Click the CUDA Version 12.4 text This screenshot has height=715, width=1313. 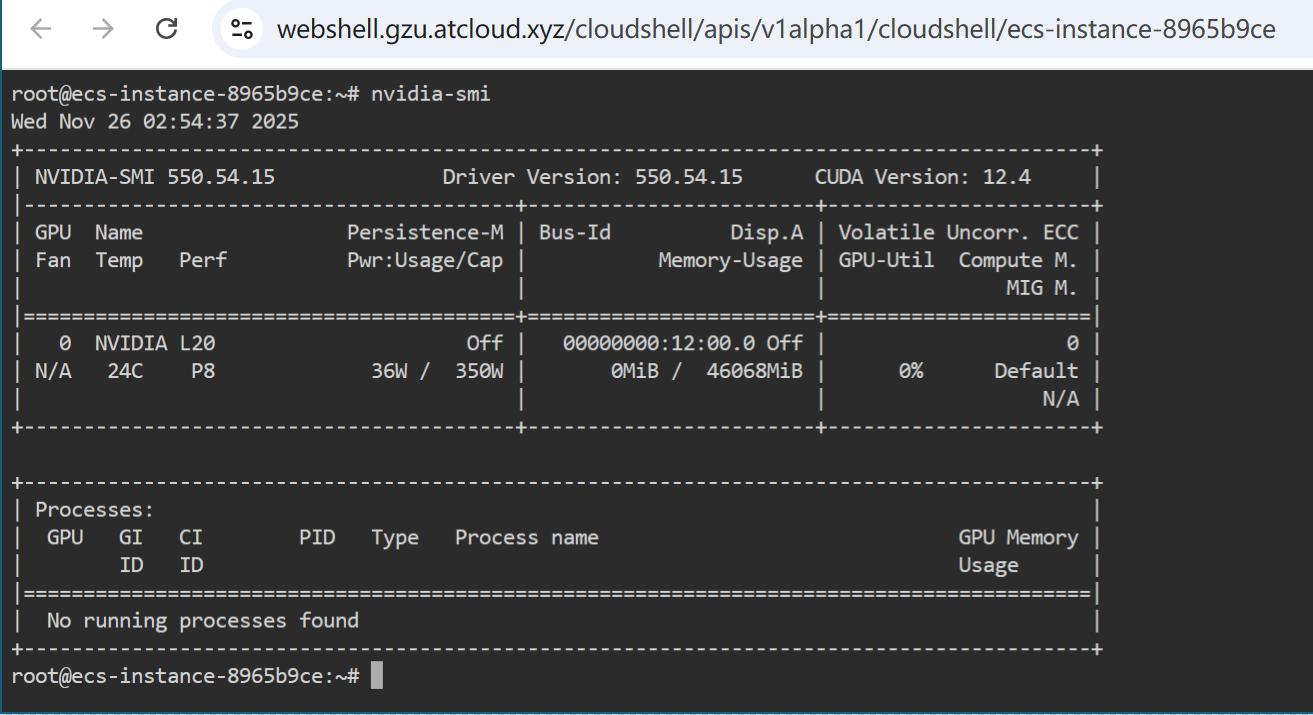pos(922,177)
